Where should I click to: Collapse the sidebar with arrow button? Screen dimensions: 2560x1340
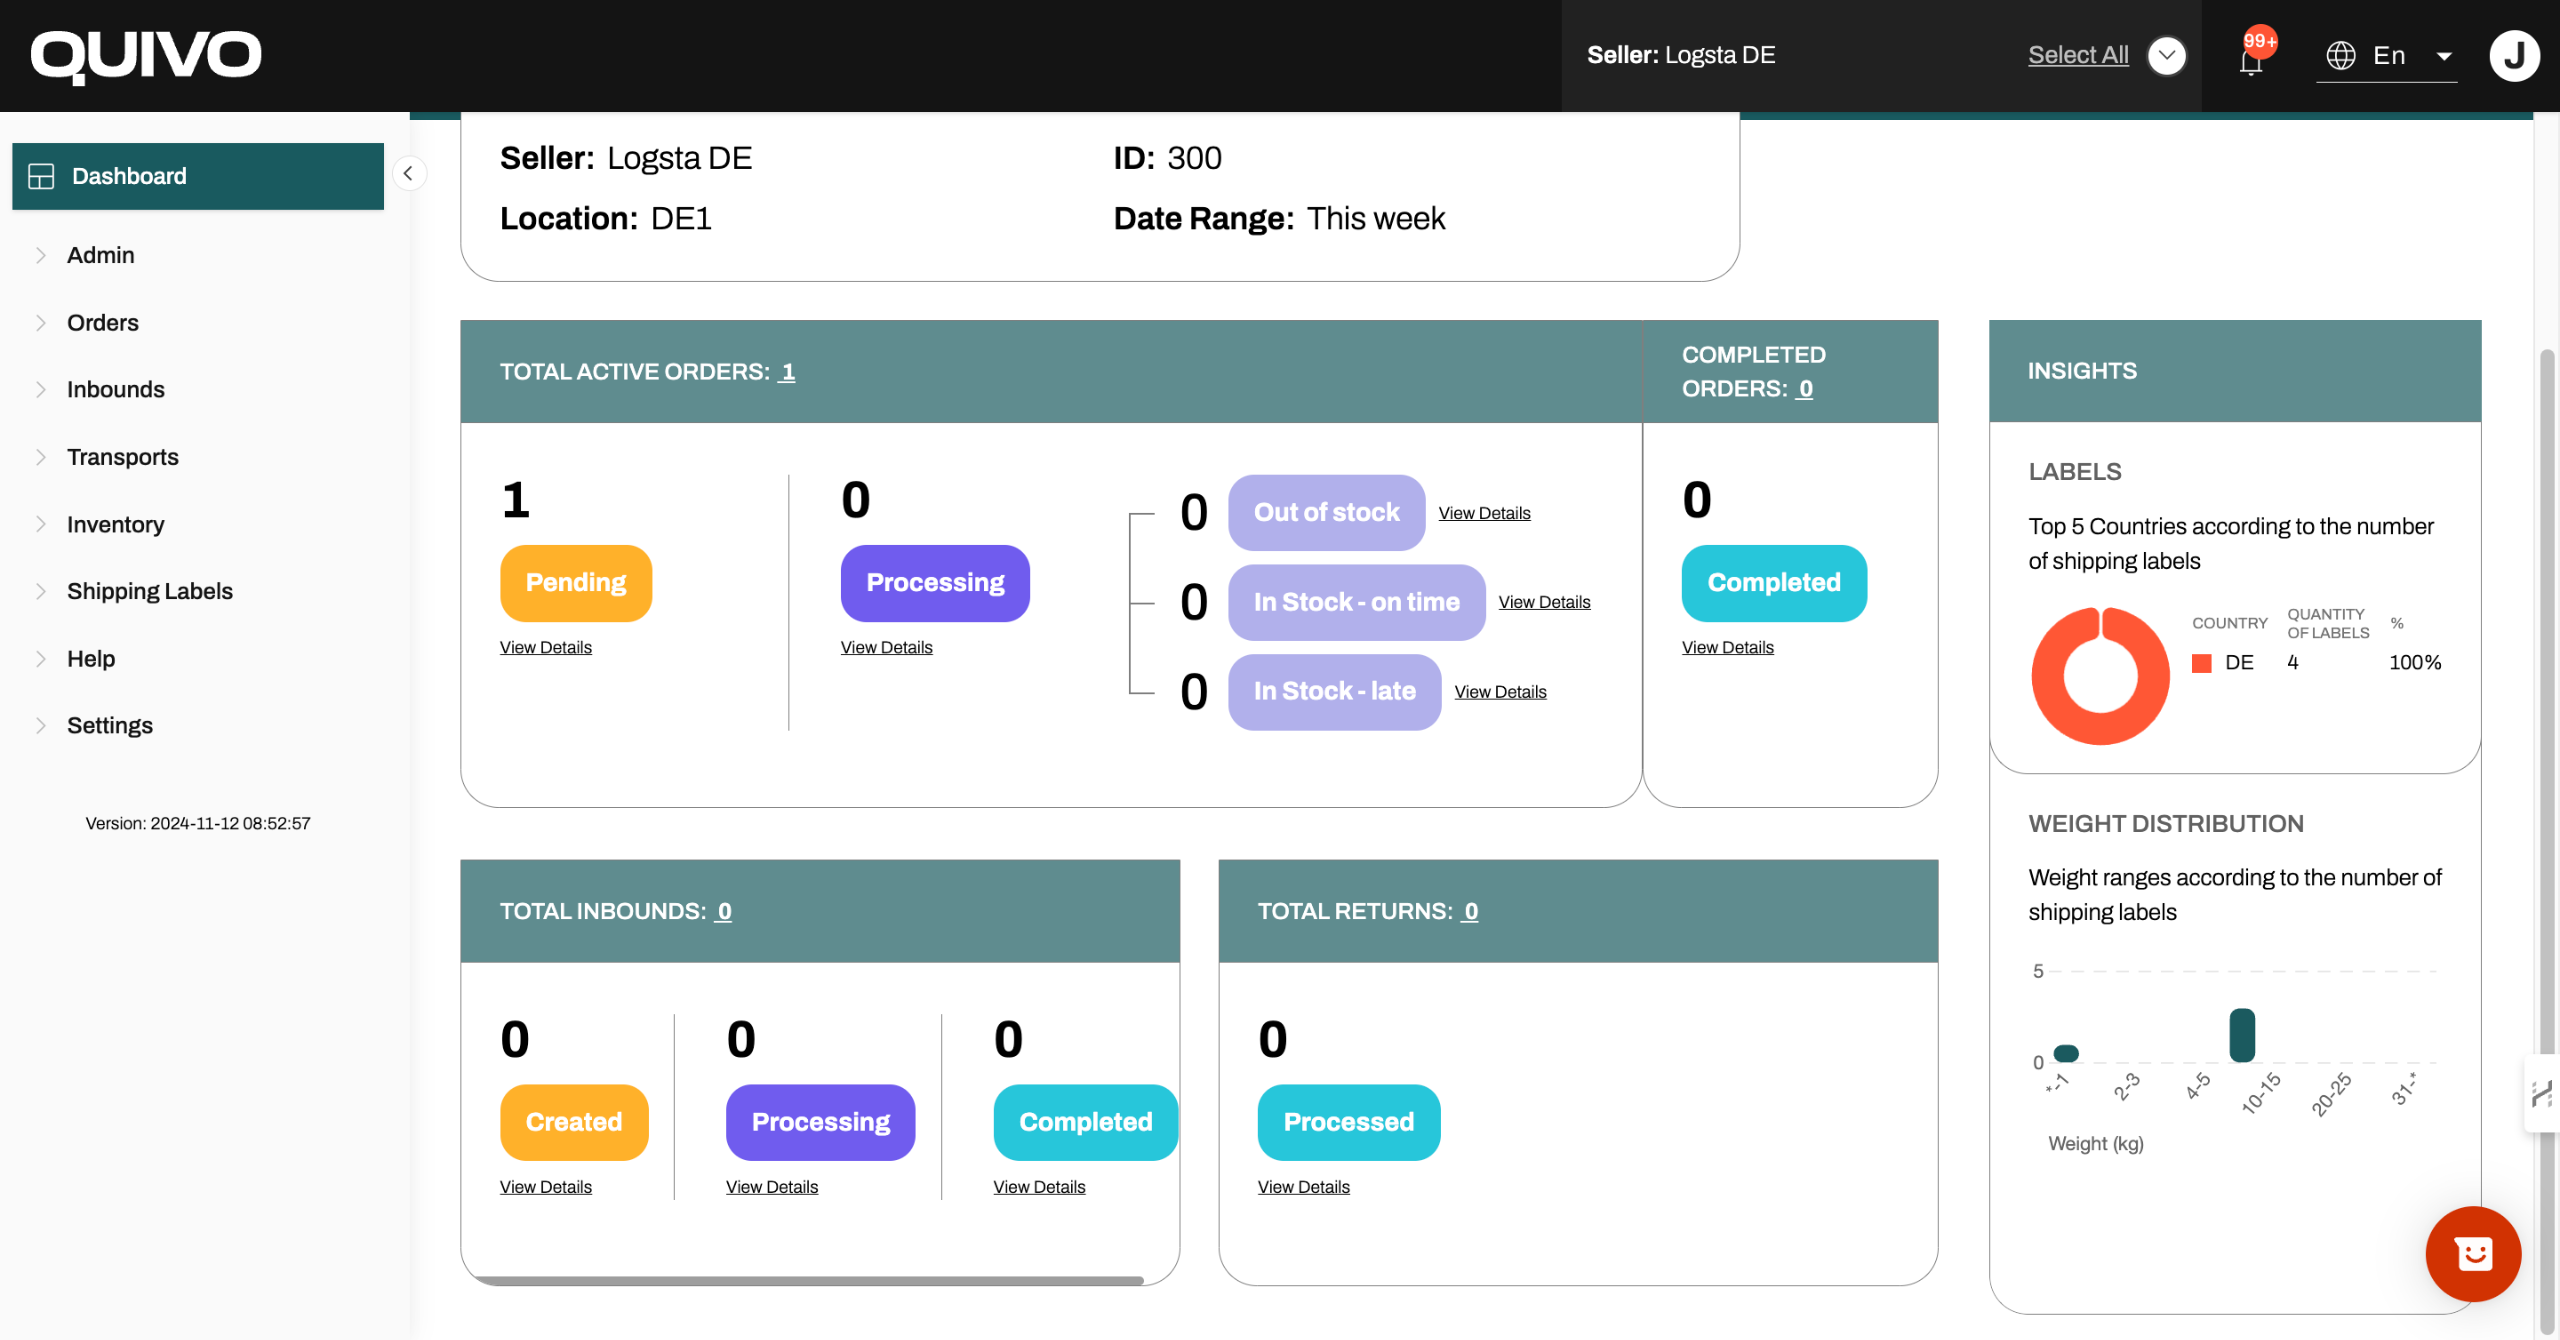(408, 174)
